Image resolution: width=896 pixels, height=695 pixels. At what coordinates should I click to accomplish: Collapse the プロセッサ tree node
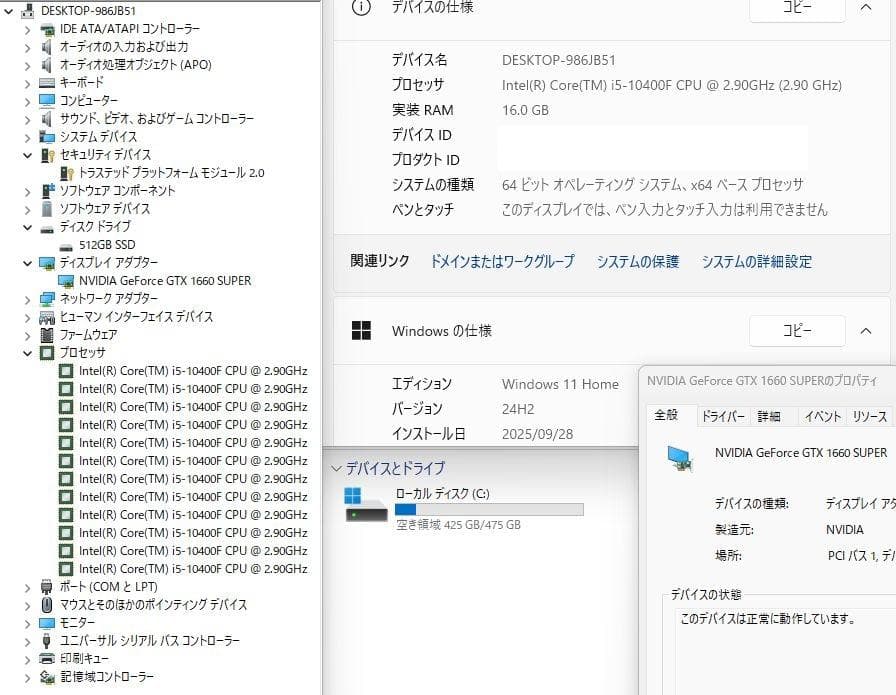tap(27, 352)
